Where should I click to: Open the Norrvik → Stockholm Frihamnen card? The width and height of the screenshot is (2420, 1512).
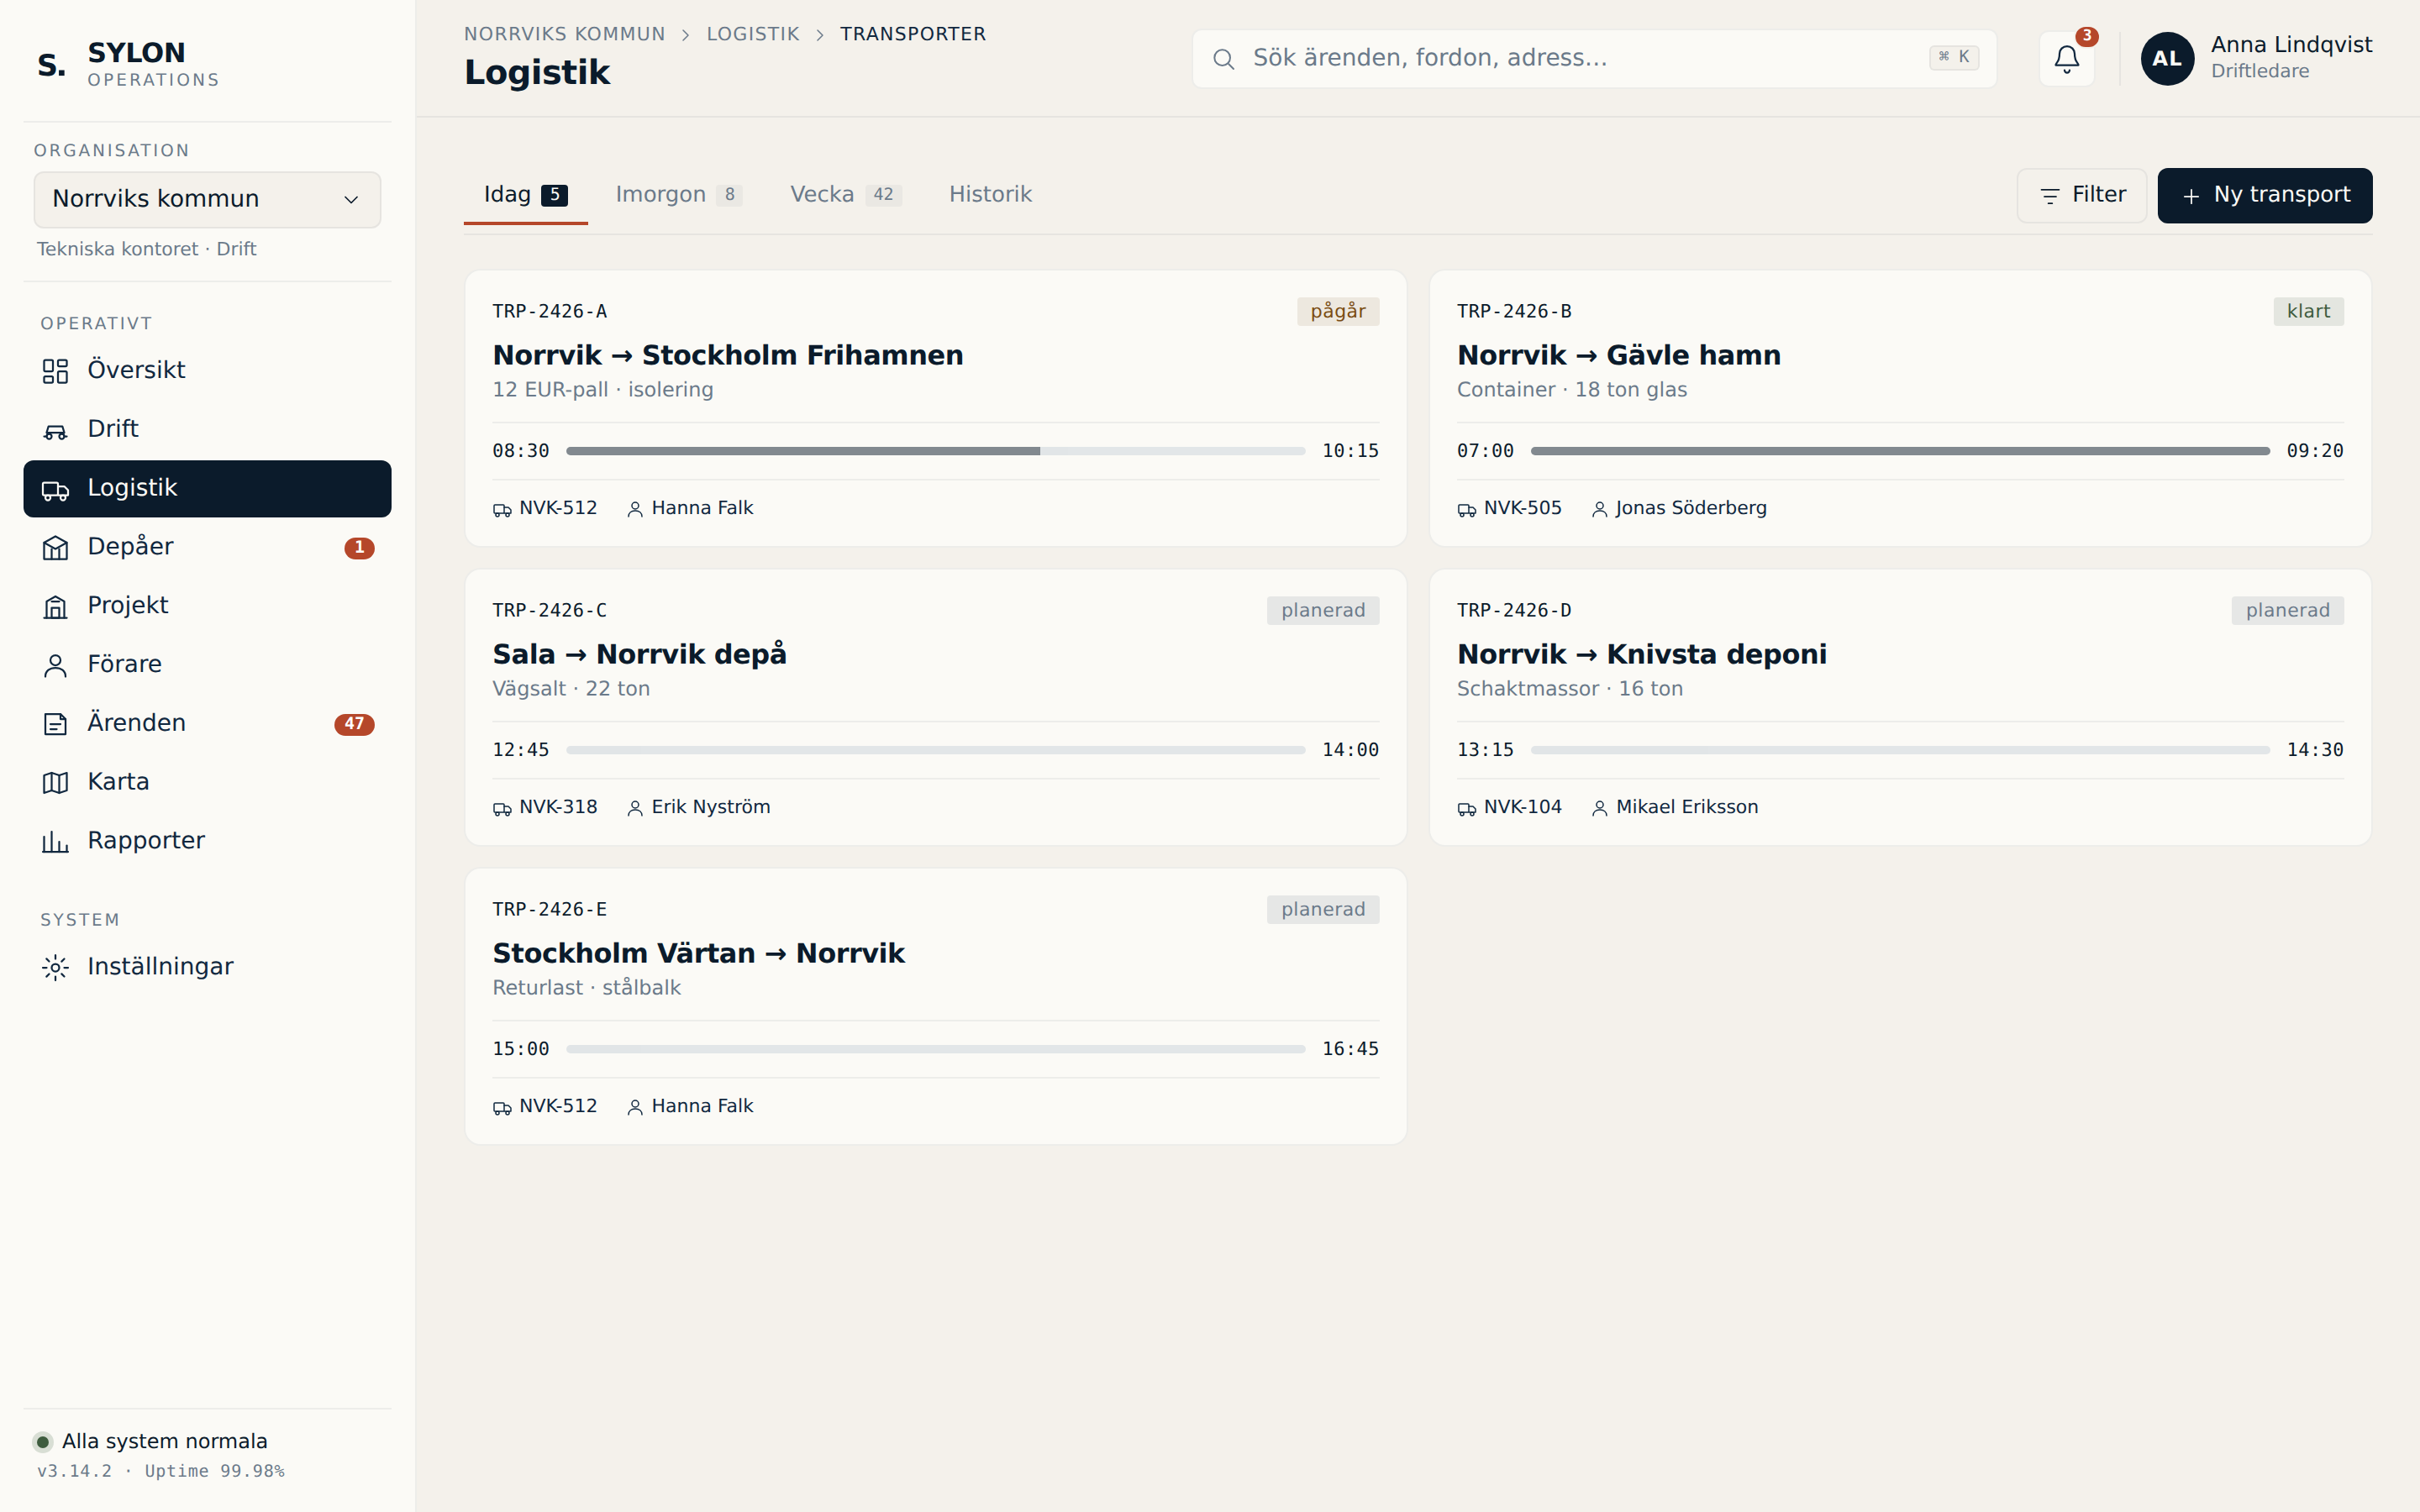coord(935,408)
